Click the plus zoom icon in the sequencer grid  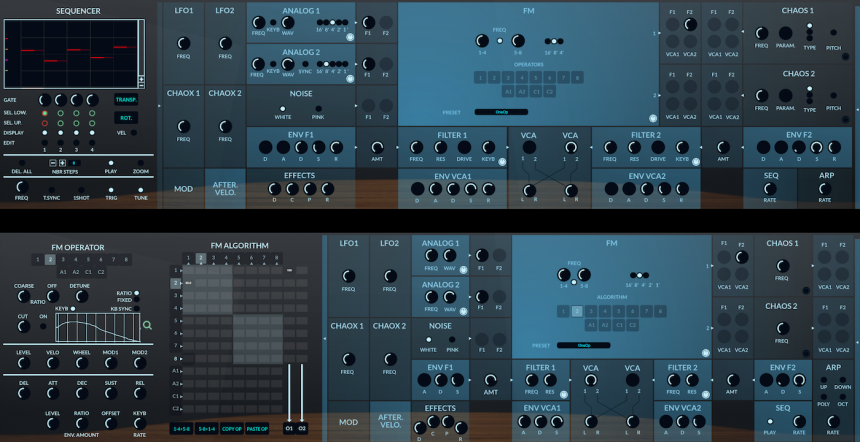142,79
